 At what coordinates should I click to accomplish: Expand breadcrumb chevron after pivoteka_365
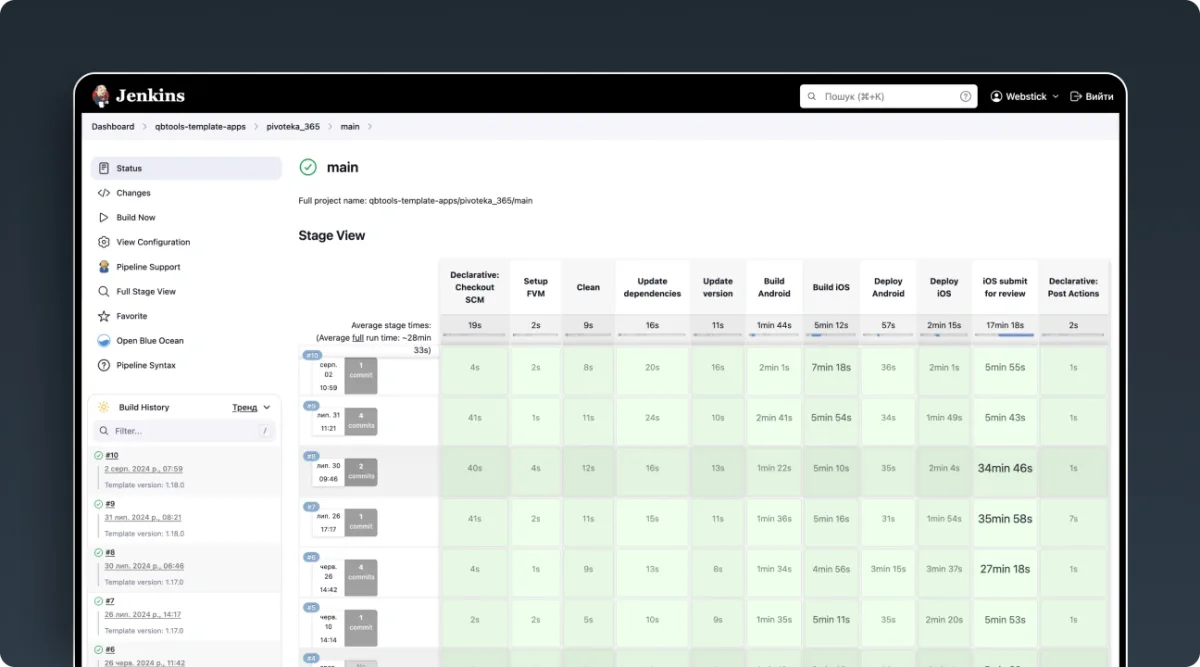(x=330, y=127)
